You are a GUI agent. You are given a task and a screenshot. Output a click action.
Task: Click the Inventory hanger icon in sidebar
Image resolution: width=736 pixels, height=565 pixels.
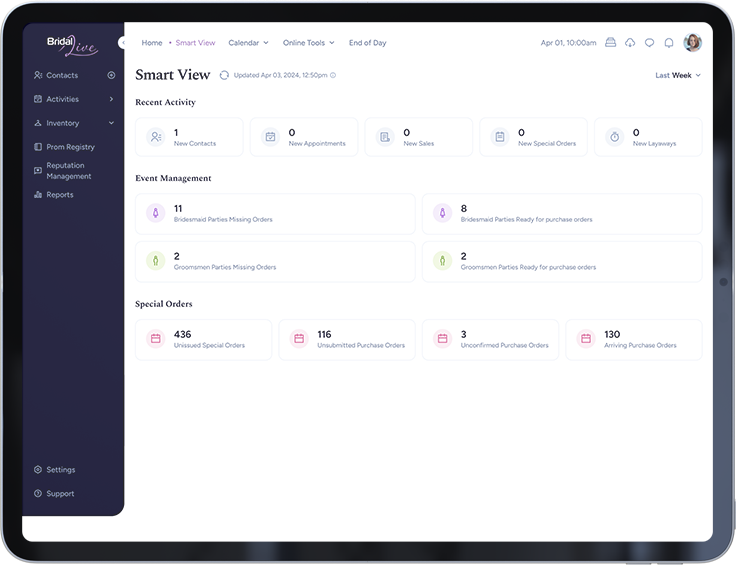click(x=38, y=123)
